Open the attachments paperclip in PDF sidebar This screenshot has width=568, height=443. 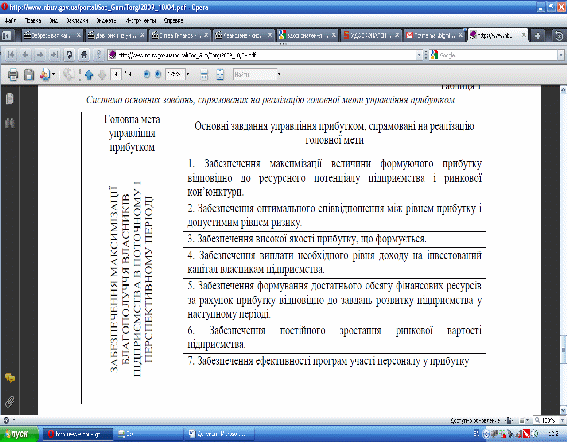click(x=10, y=401)
